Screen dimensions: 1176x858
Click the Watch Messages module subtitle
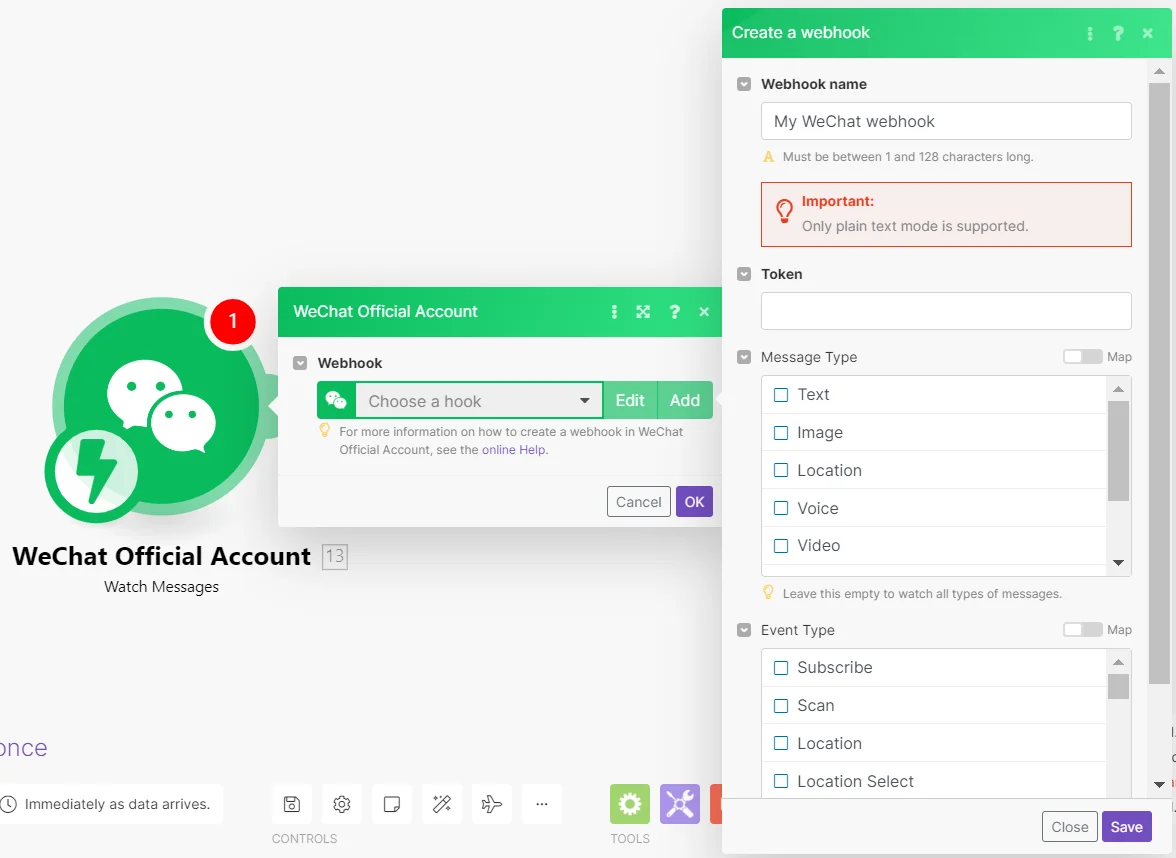(161, 586)
